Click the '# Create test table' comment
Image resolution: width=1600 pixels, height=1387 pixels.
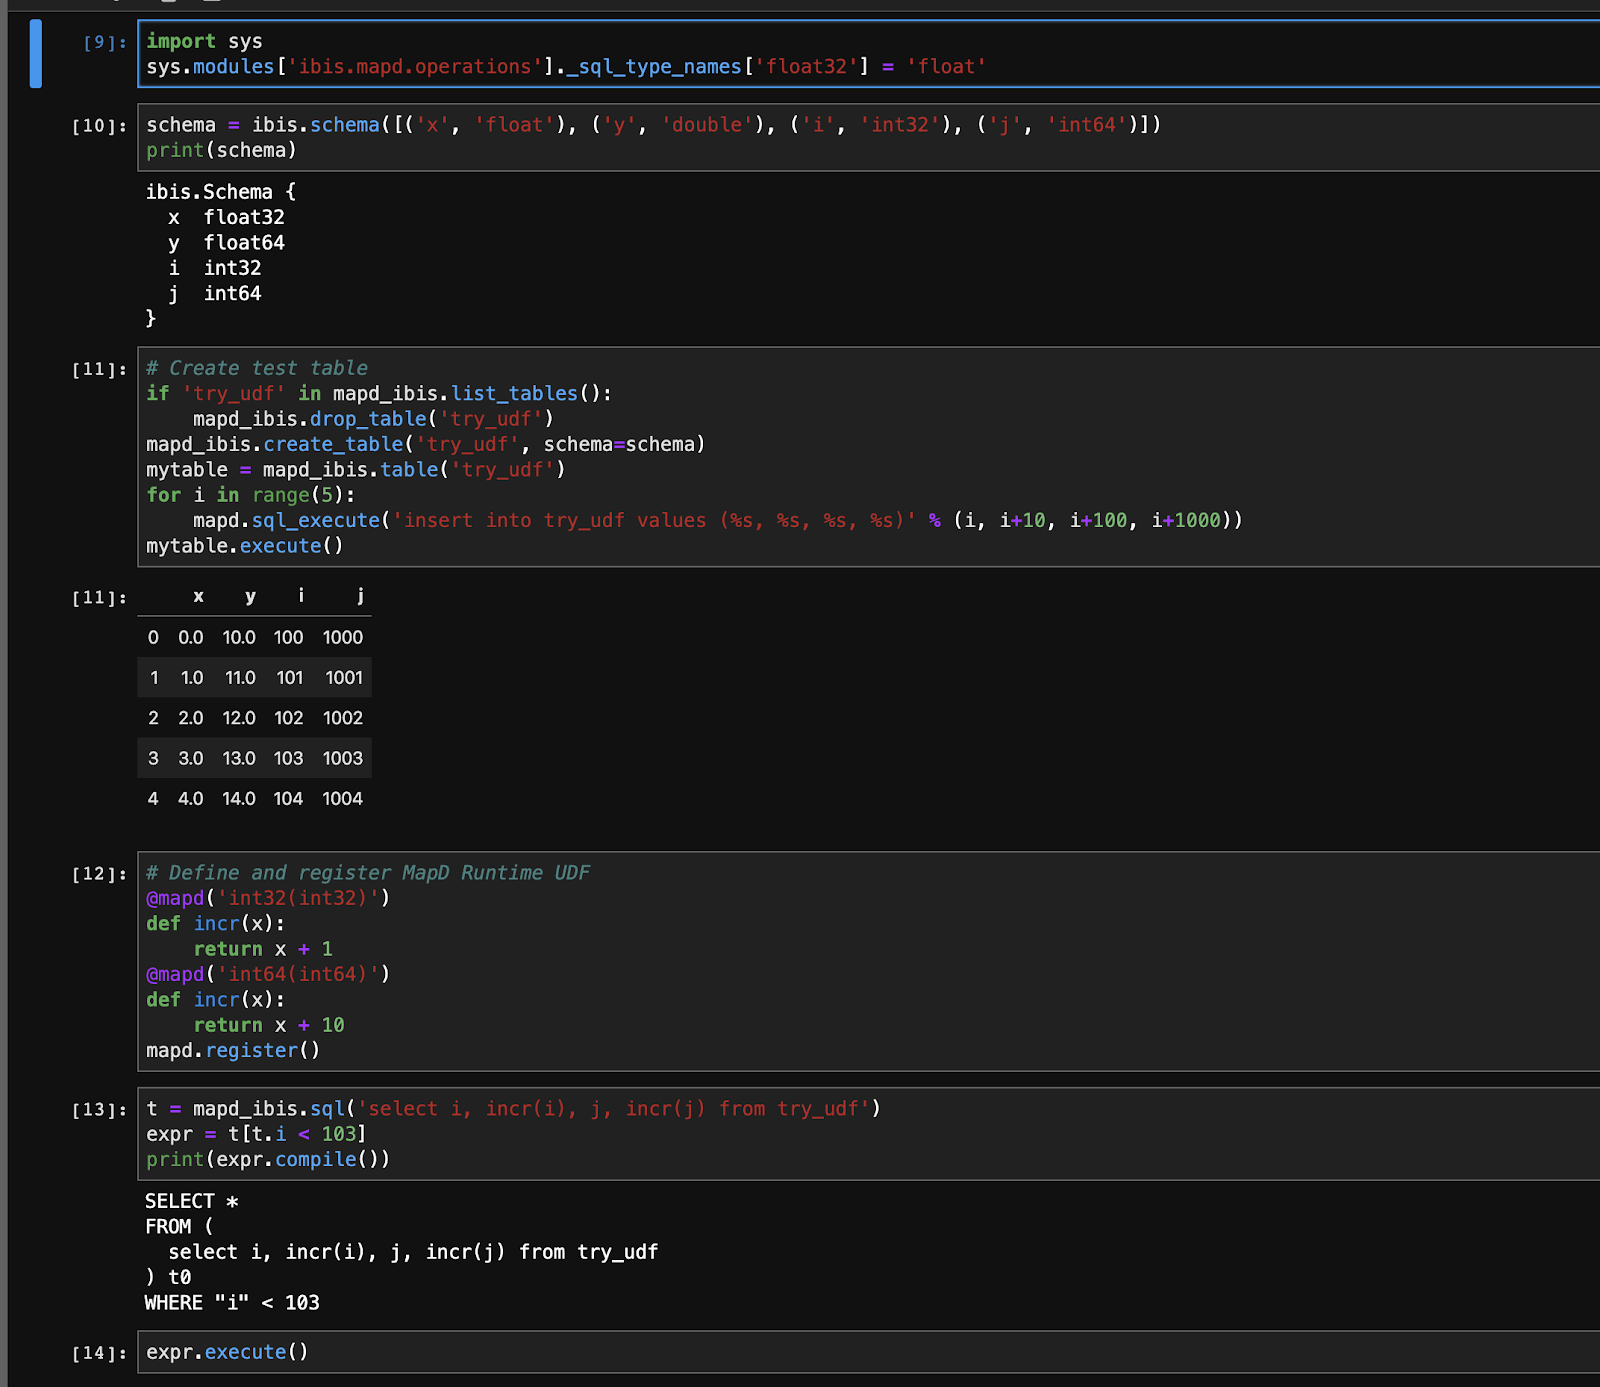pyautogui.click(x=257, y=368)
